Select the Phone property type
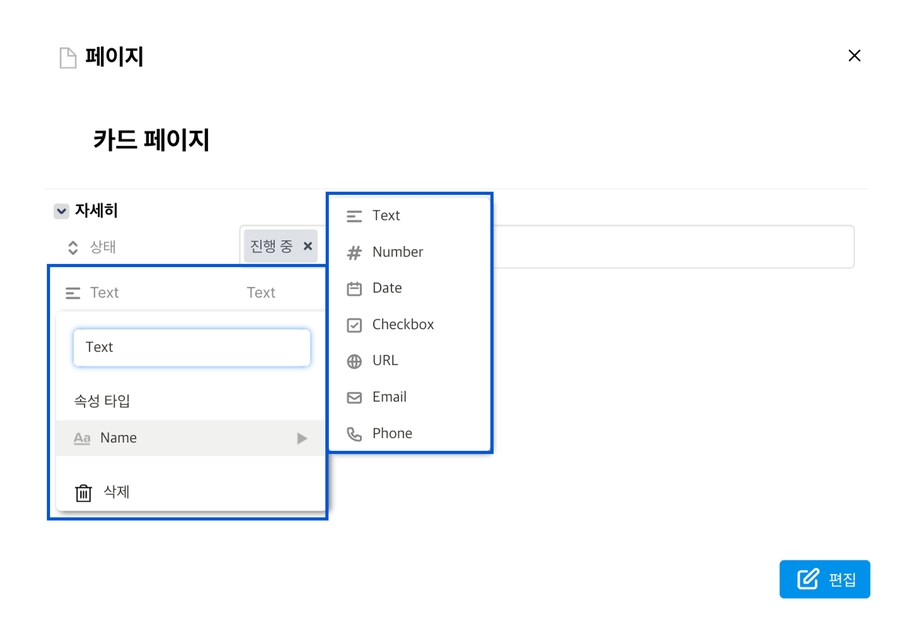The height and width of the screenshot is (624, 900). (x=391, y=434)
